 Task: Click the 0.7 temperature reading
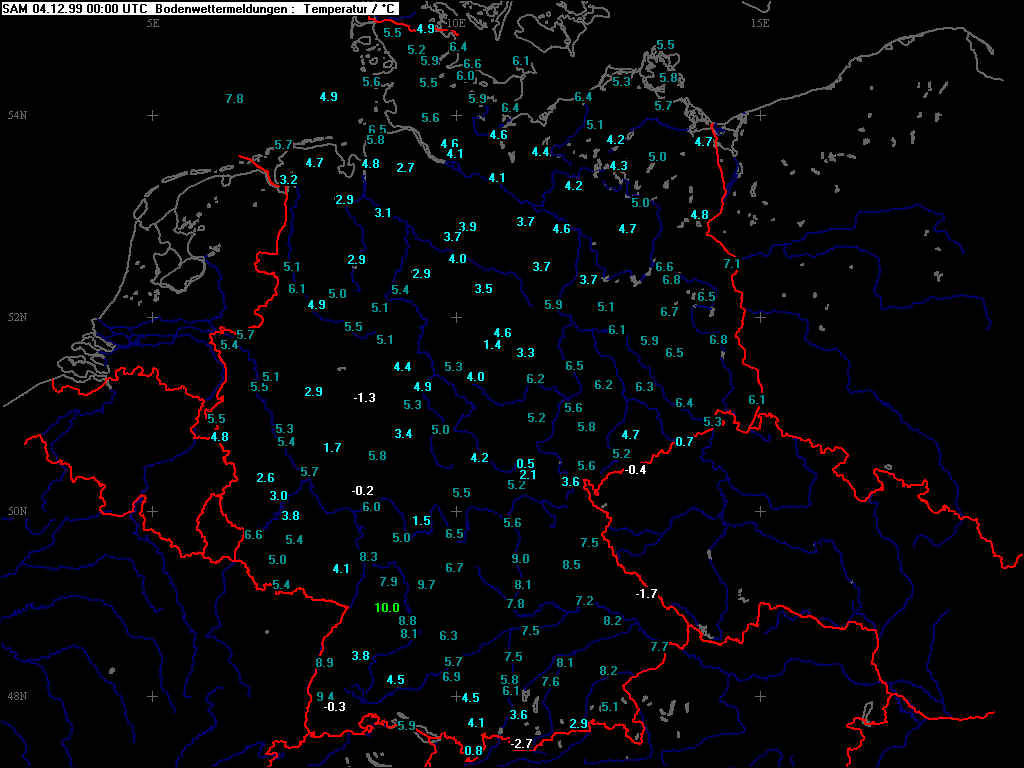point(685,442)
